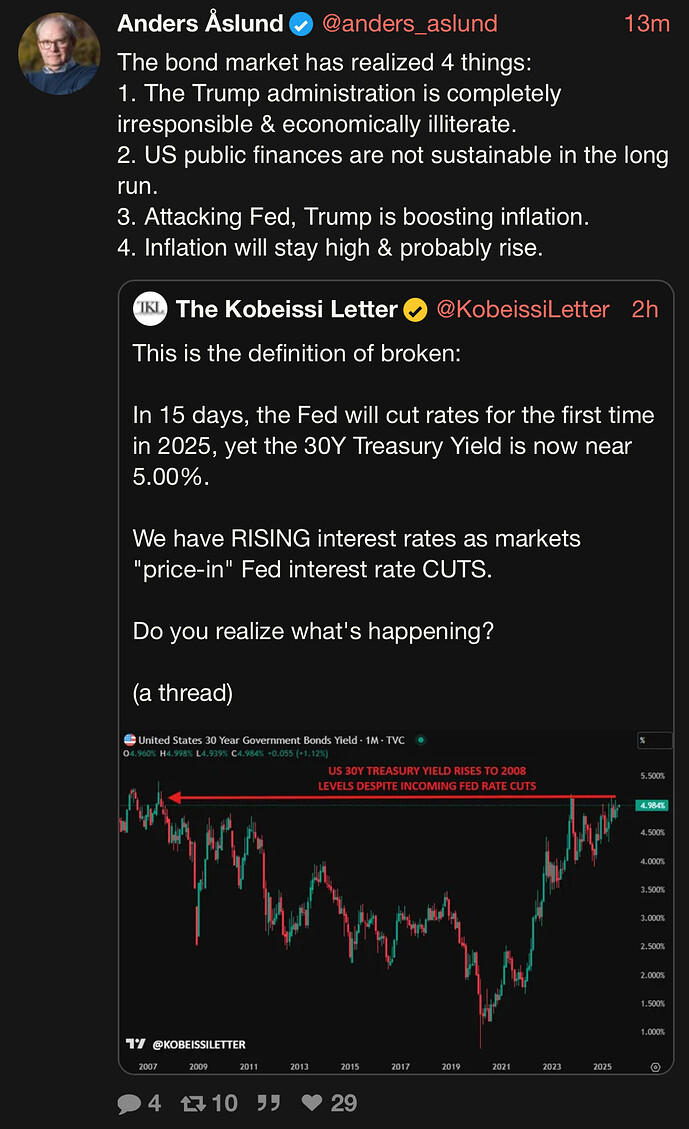The height and width of the screenshot is (1129, 689).
Task: Click the US flag icon on the chart
Action: [x=129, y=740]
